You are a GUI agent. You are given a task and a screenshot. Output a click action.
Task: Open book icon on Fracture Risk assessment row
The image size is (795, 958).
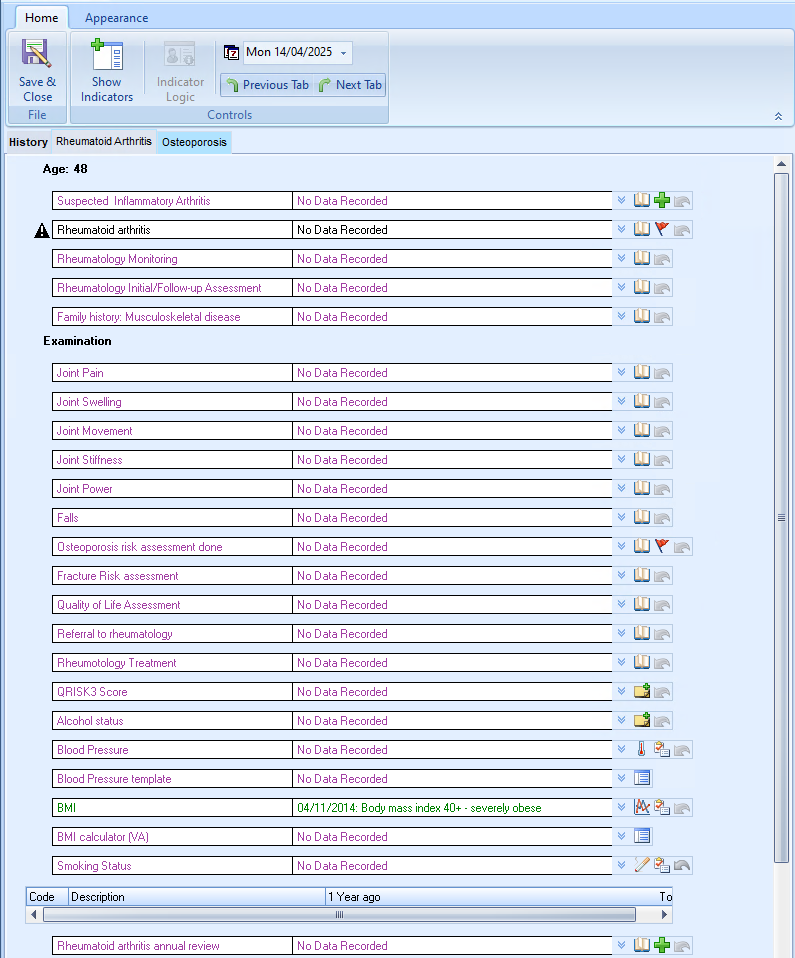pos(642,576)
